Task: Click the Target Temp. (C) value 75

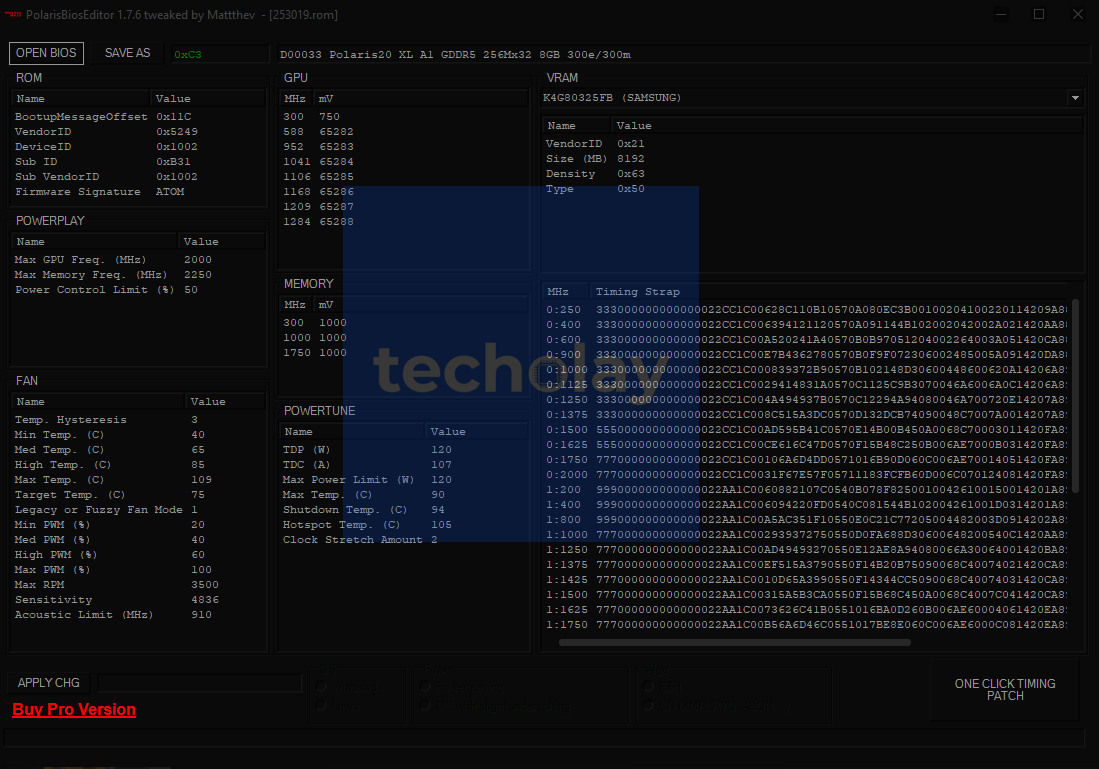Action: pos(198,495)
